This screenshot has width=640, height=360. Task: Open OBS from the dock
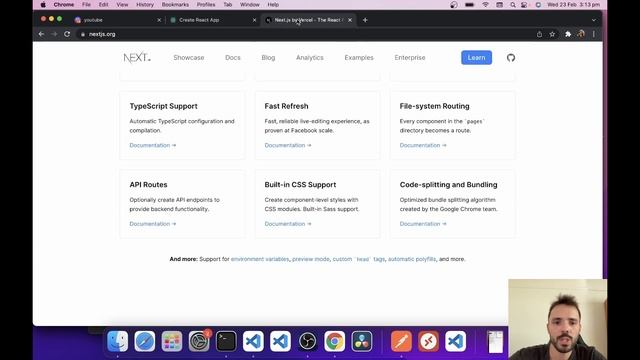pos(307,341)
